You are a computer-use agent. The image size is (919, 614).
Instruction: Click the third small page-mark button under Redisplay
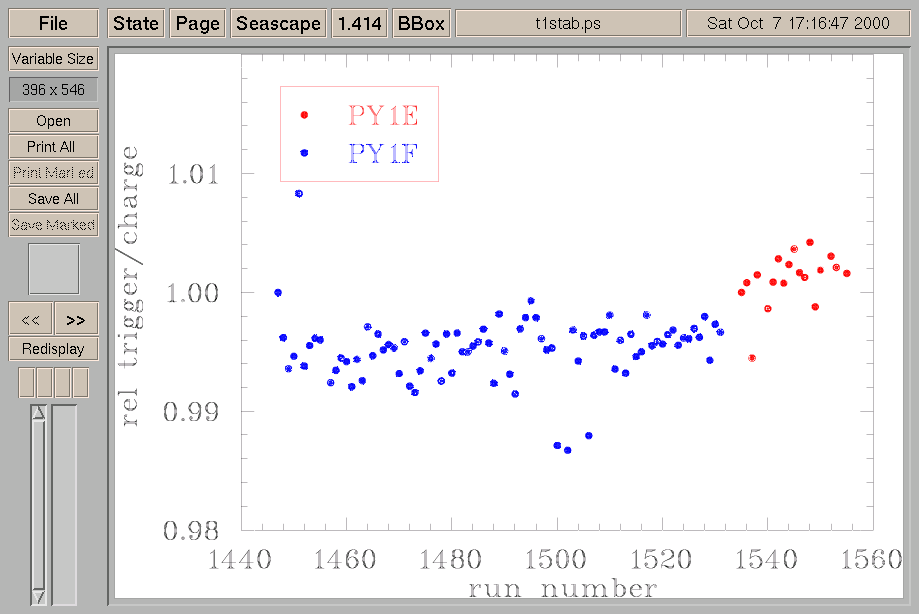(62, 382)
